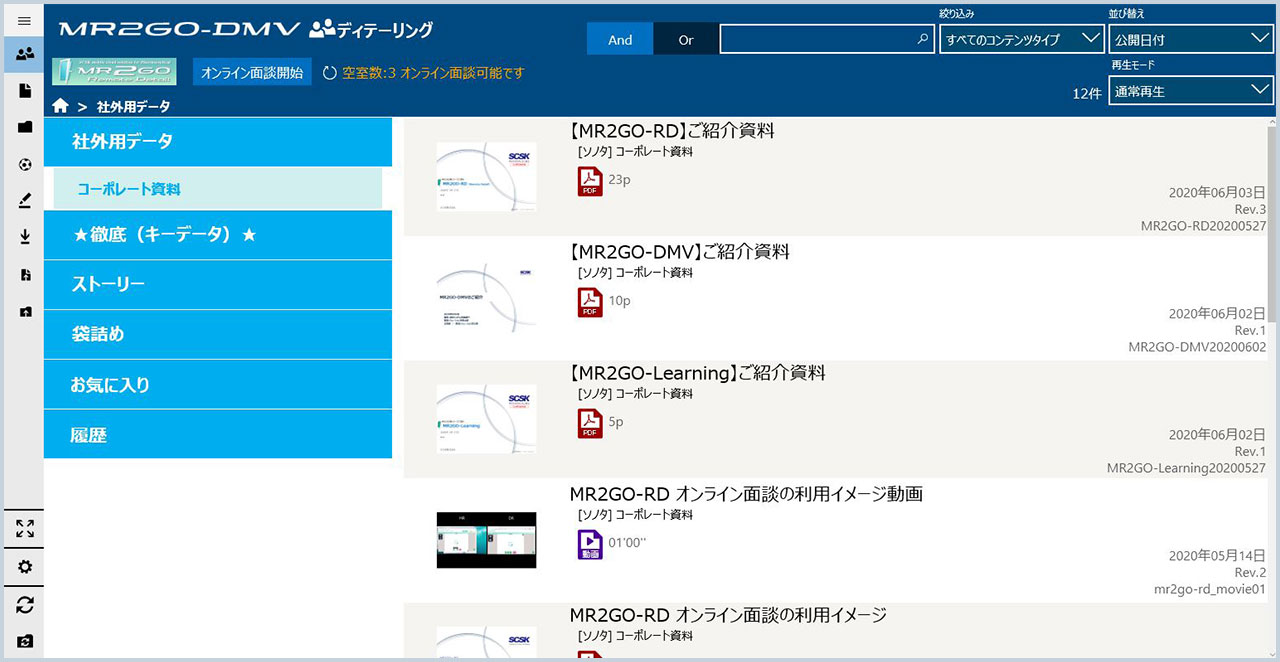Open the 履歴 section

pyautogui.click(x=218, y=435)
